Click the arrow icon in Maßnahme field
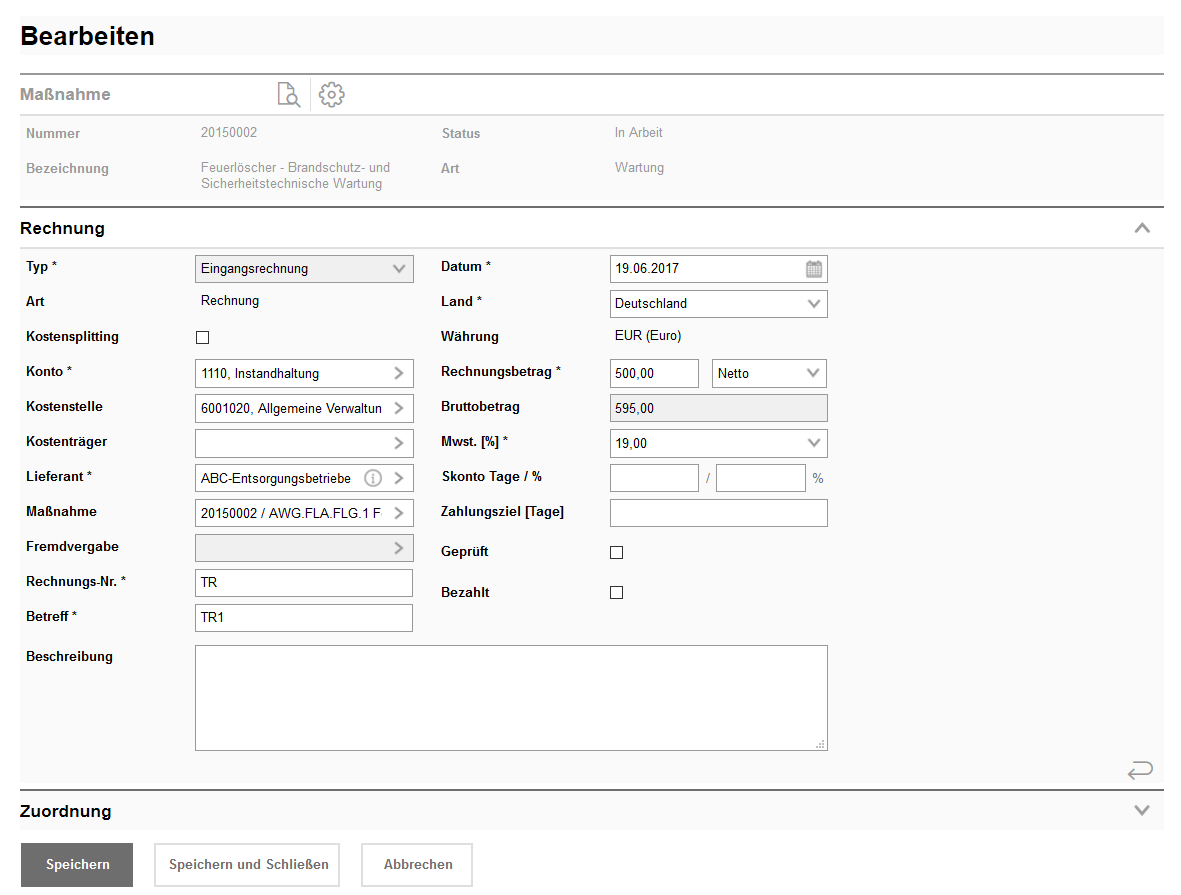The width and height of the screenshot is (1181, 895). tap(399, 514)
